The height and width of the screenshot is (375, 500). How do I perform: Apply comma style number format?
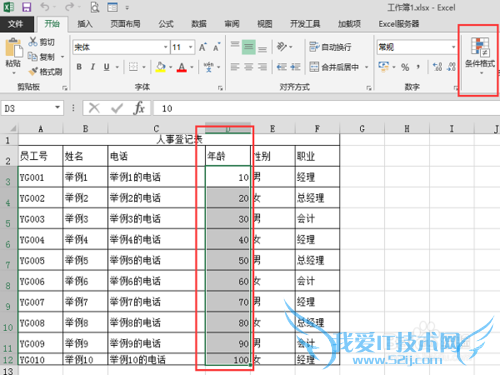point(418,67)
